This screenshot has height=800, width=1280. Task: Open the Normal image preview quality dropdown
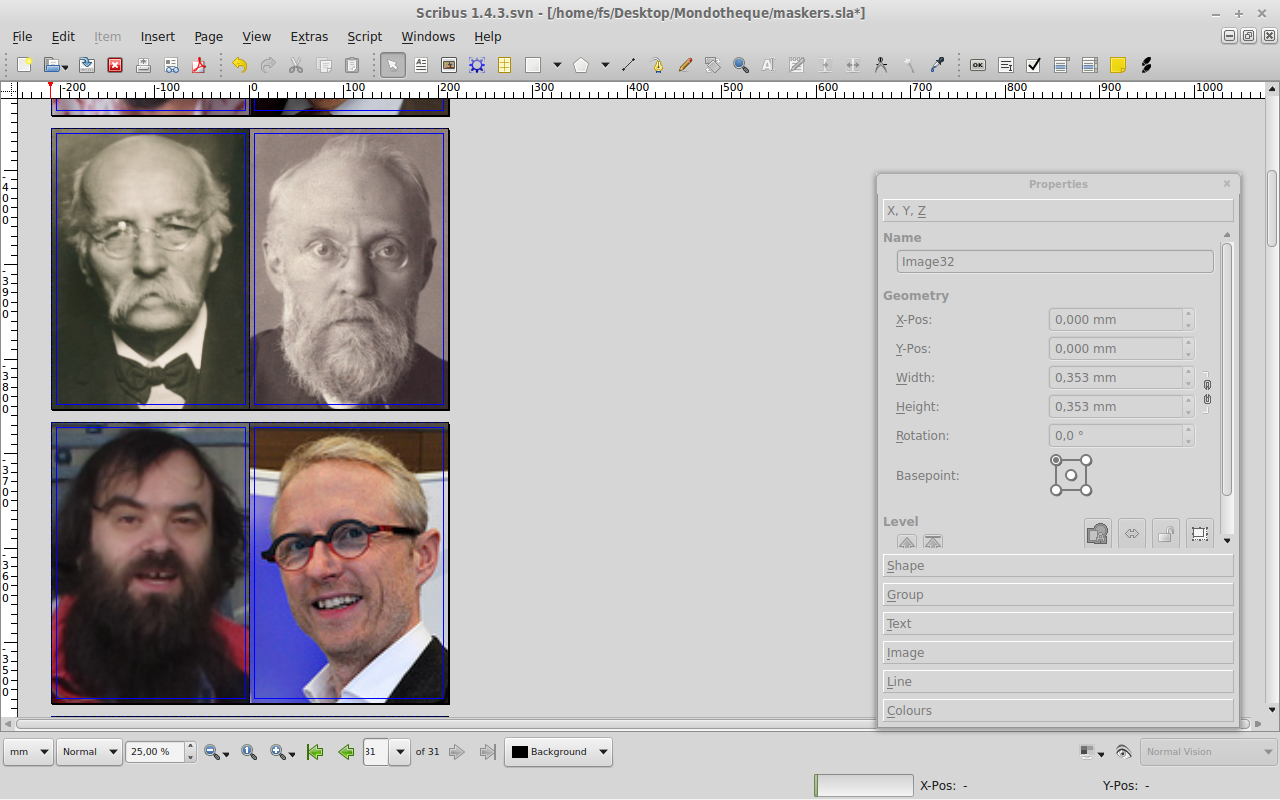click(89, 752)
